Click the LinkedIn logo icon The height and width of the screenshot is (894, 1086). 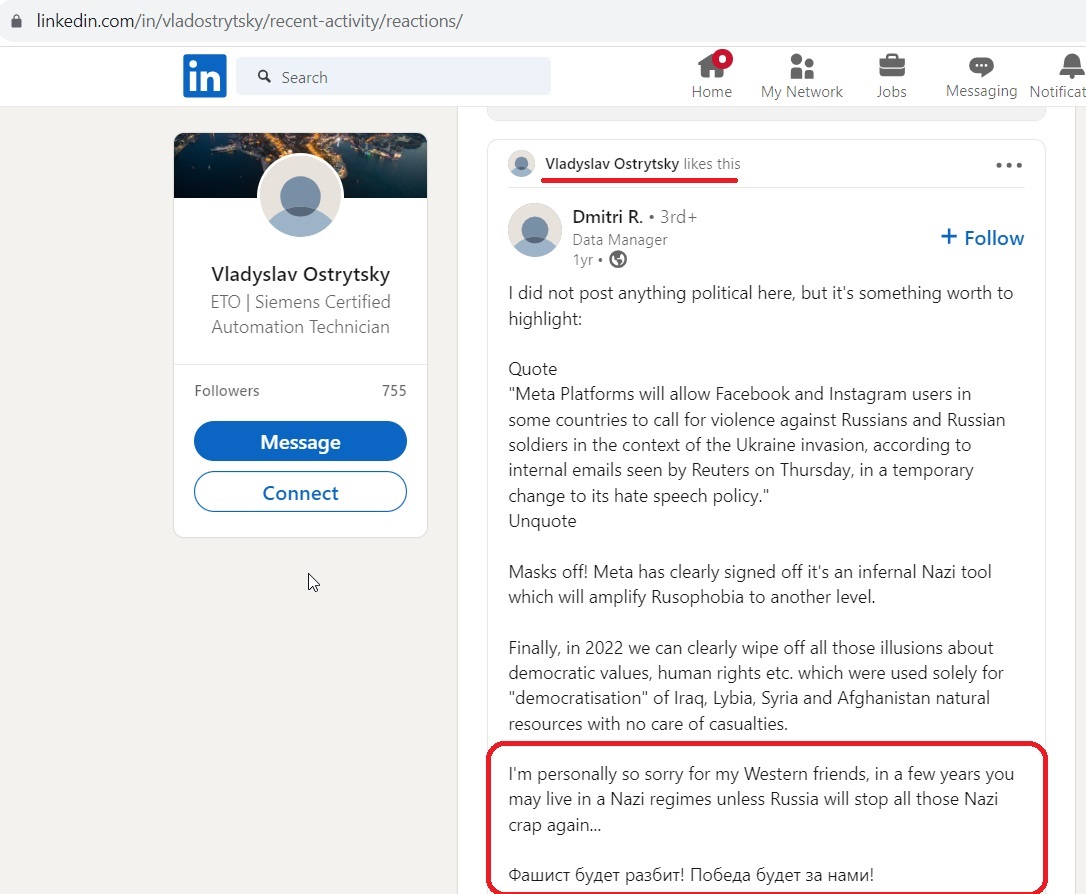tap(204, 75)
